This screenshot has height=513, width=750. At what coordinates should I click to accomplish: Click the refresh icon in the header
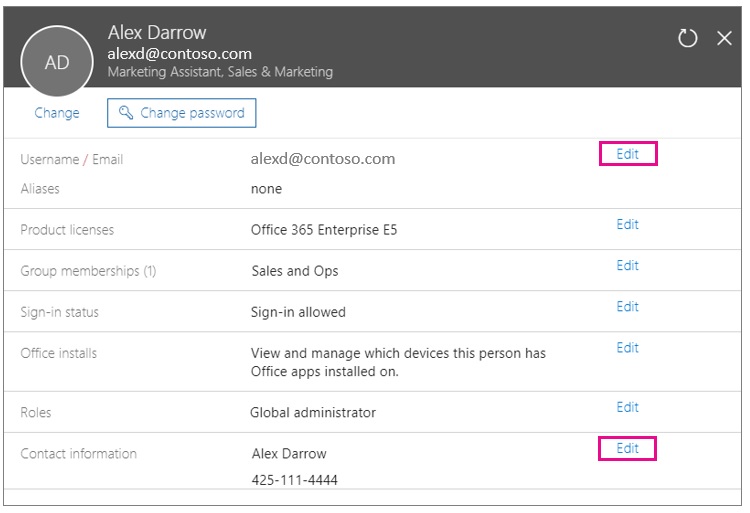687,38
